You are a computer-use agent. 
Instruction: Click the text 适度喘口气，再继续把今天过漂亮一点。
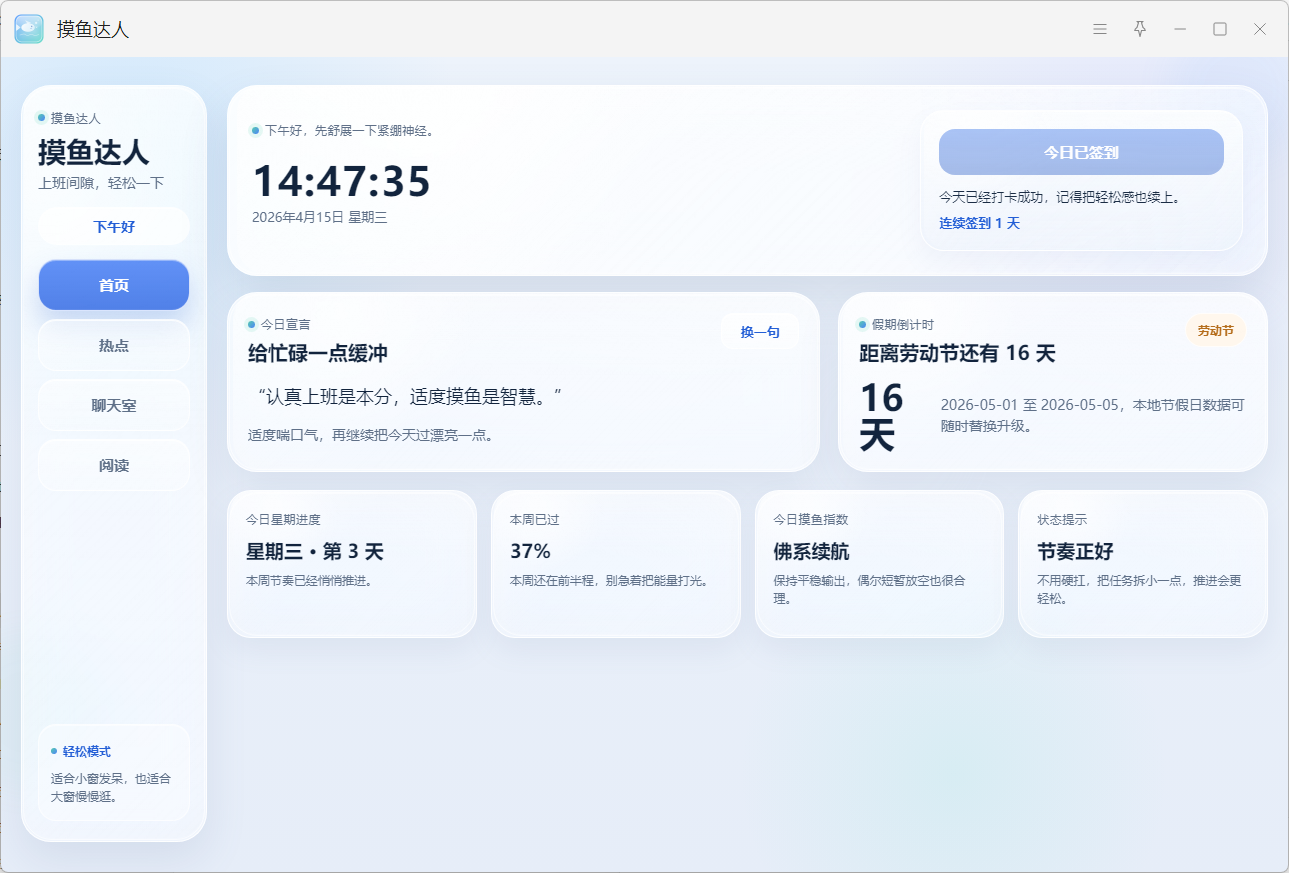pos(370,435)
